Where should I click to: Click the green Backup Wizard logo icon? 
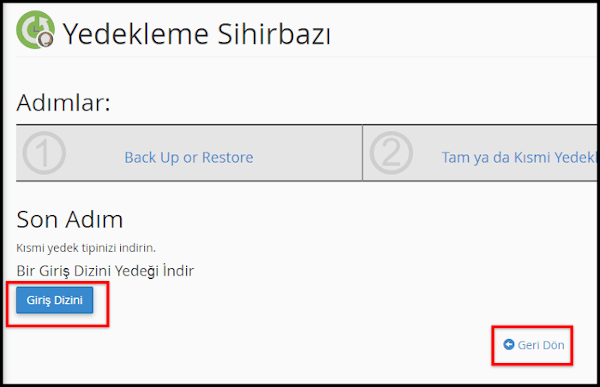(x=35, y=29)
